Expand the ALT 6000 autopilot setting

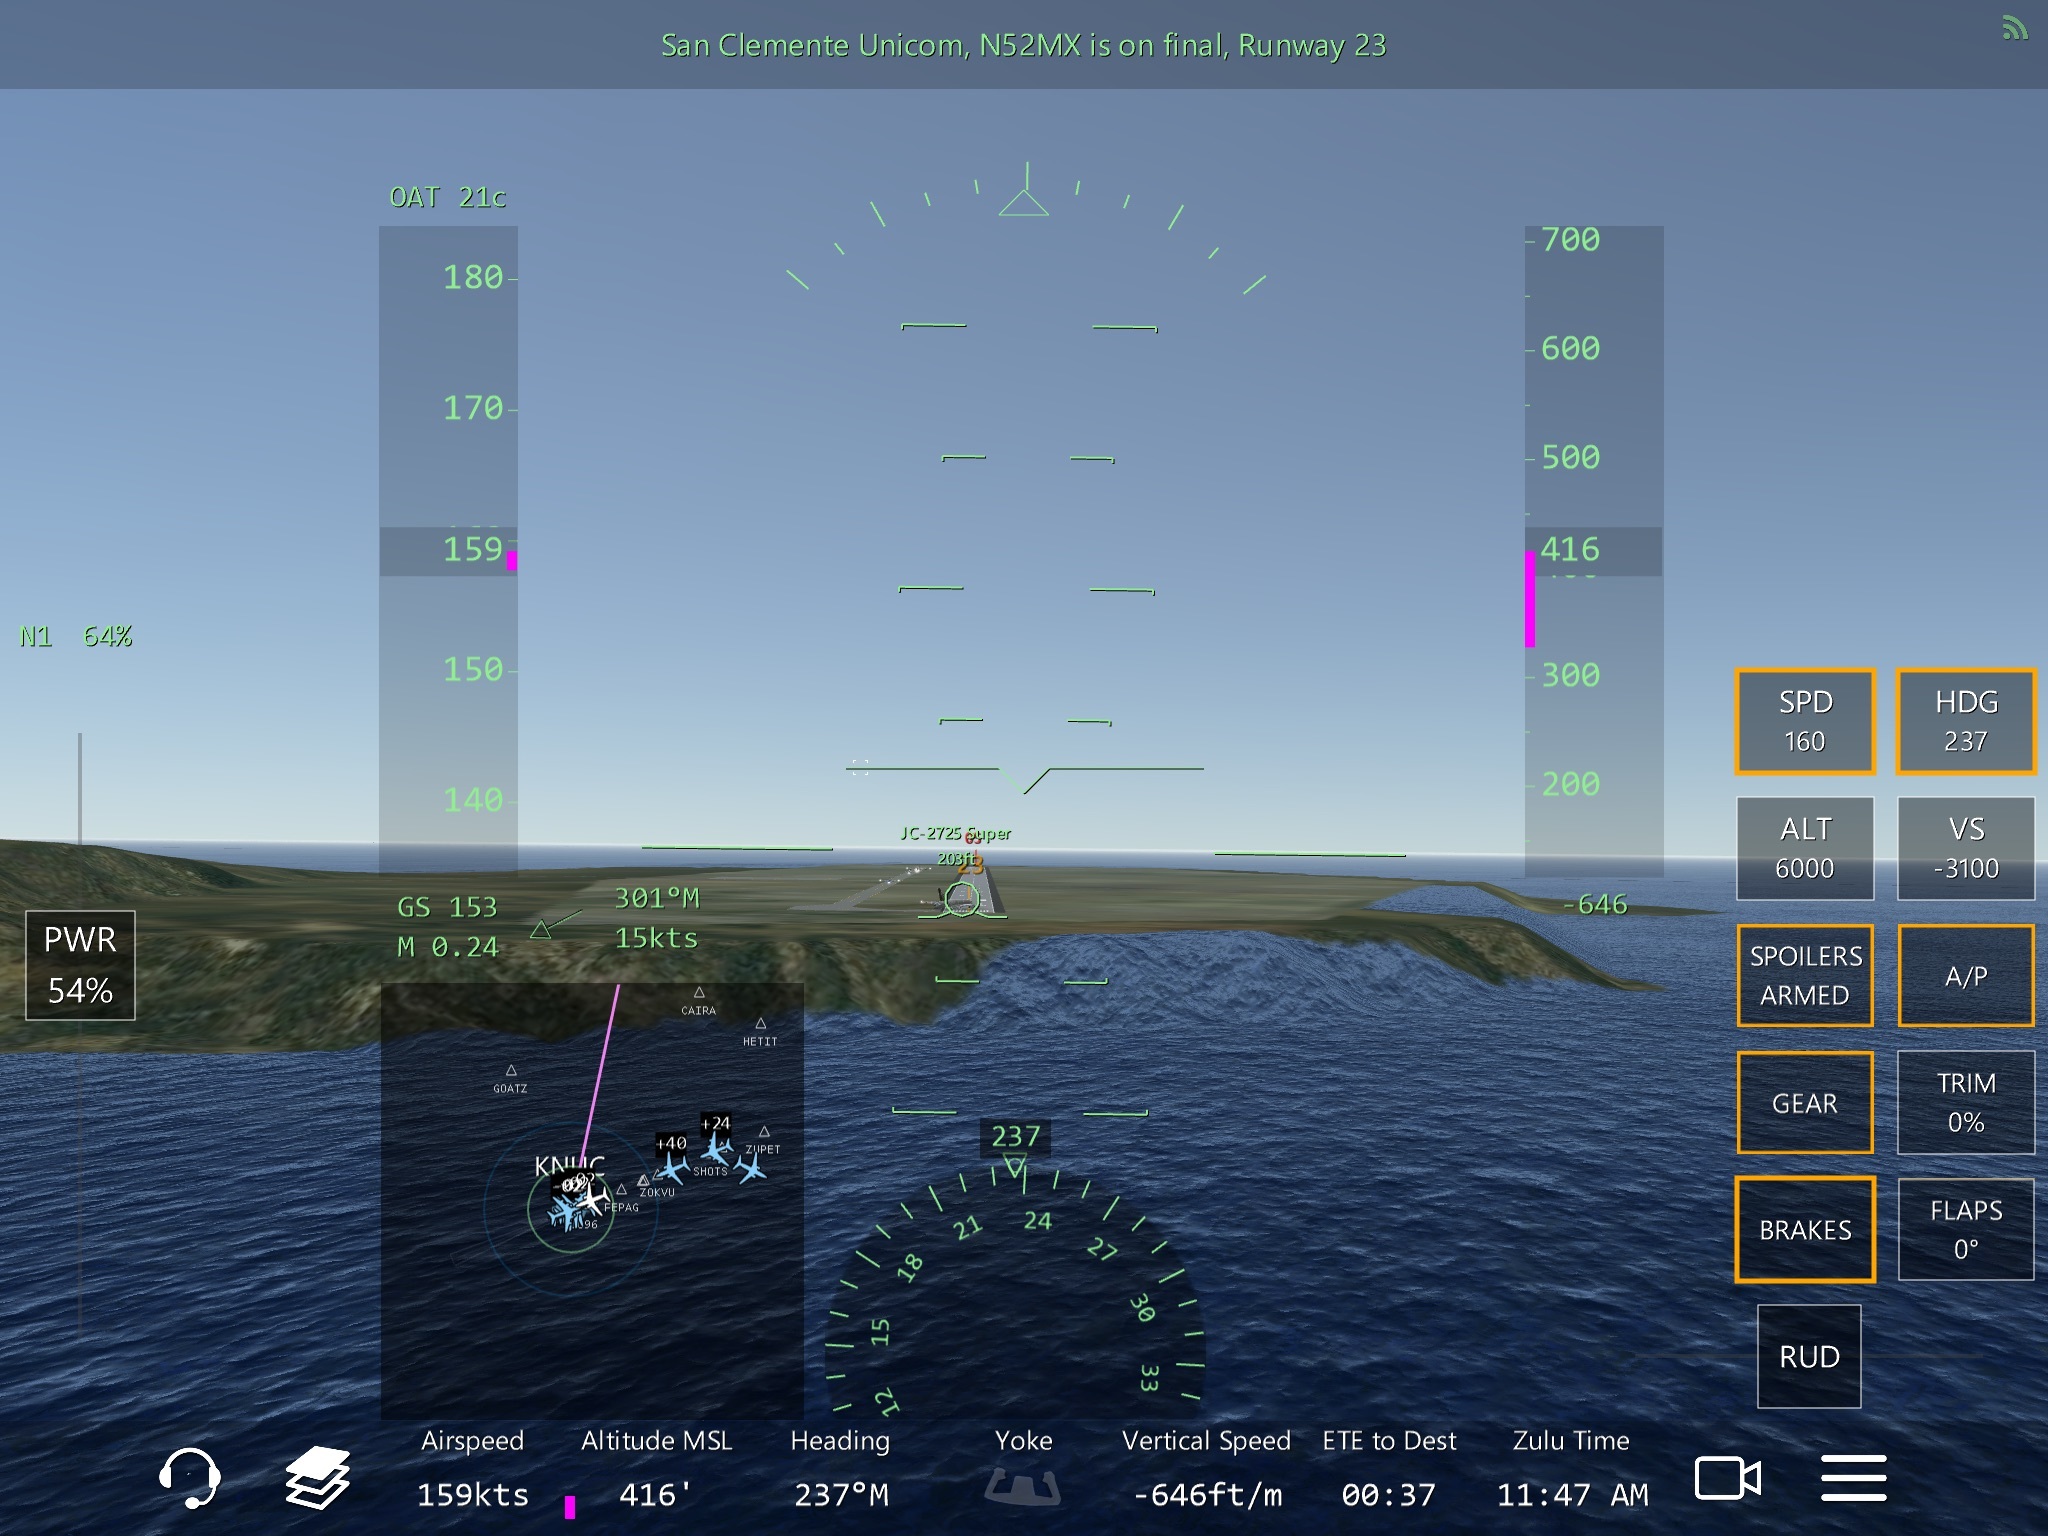pyautogui.click(x=1805, y=848)
